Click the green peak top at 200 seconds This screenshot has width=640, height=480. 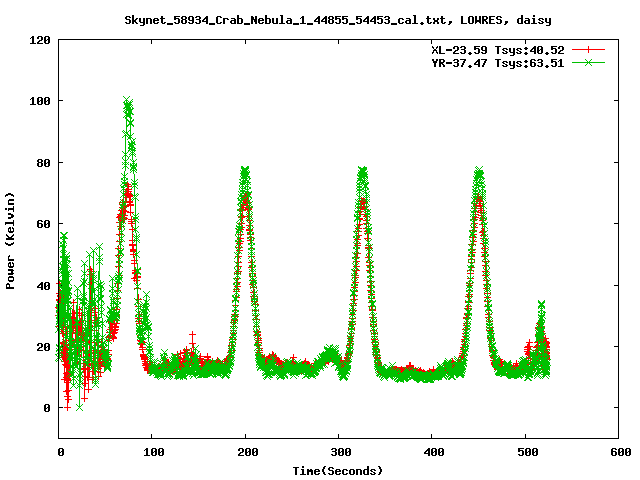(245, 171)
